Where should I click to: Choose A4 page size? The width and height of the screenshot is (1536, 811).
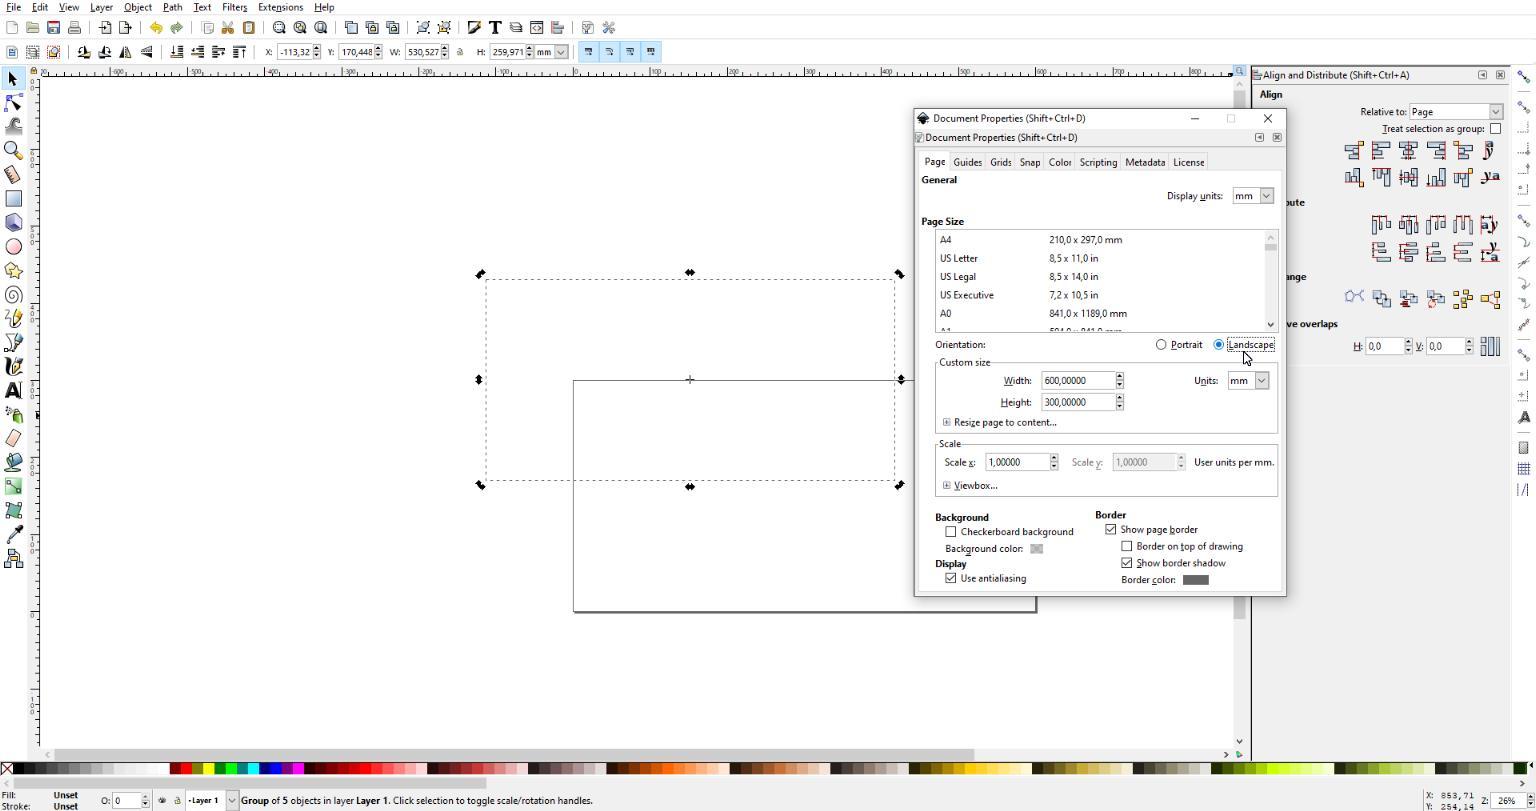tap(1100, 240)
